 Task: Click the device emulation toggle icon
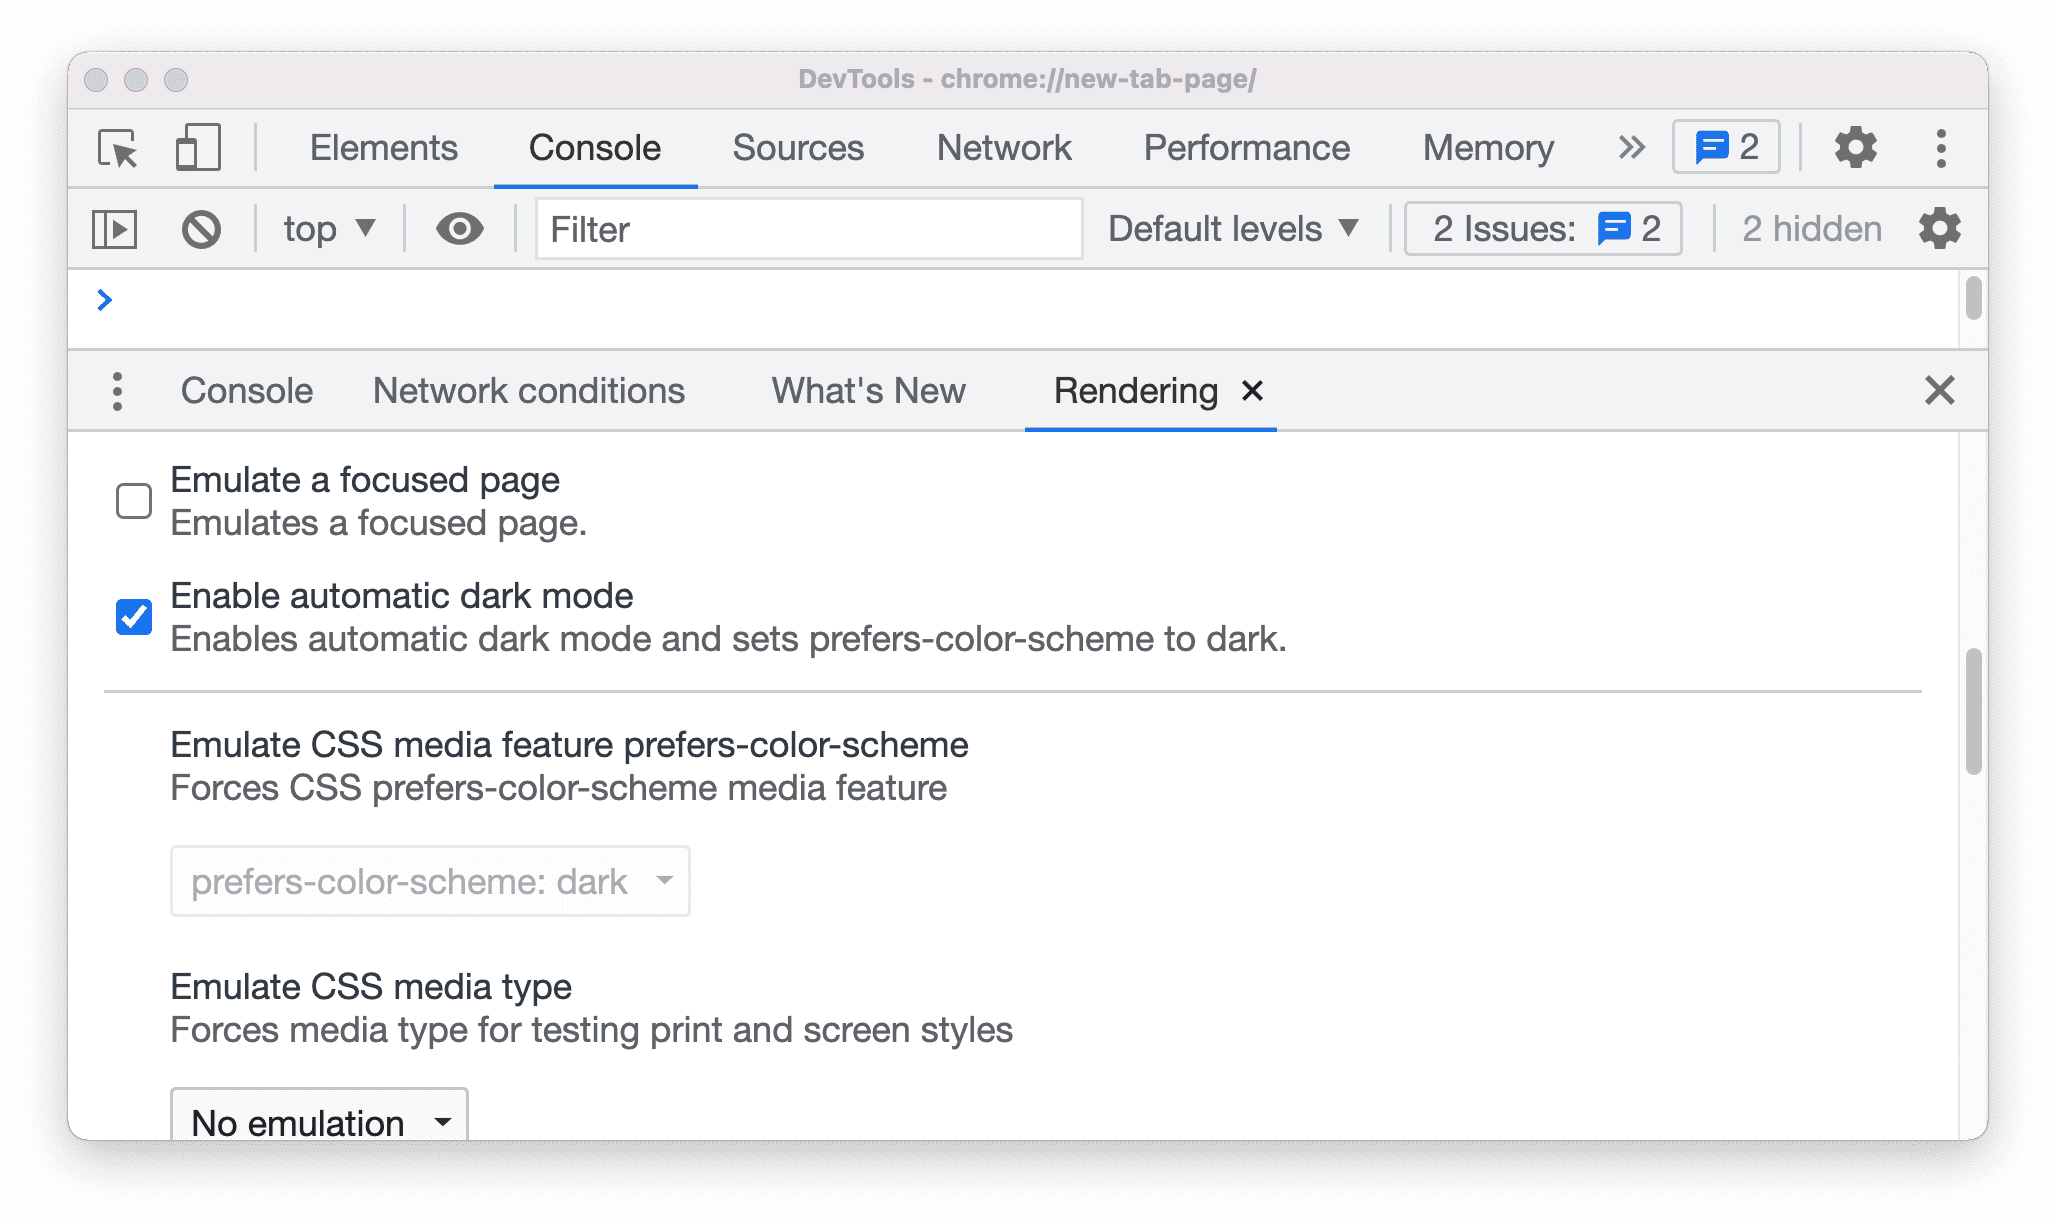coord(197,146)
